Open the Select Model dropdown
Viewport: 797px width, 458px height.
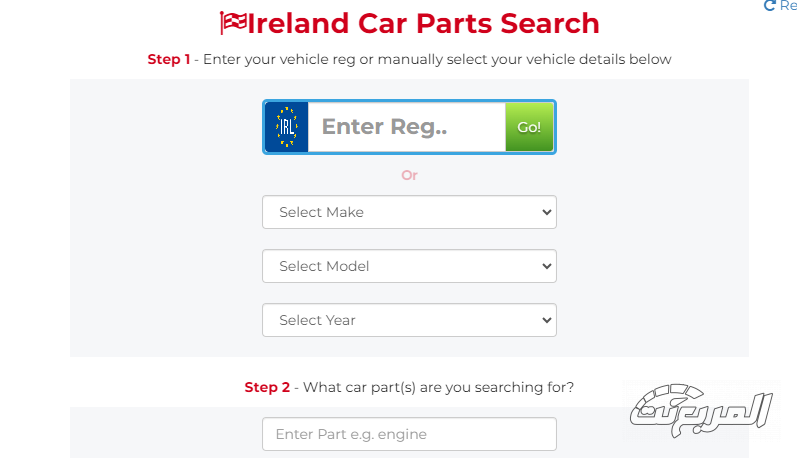tap(408, 266)
